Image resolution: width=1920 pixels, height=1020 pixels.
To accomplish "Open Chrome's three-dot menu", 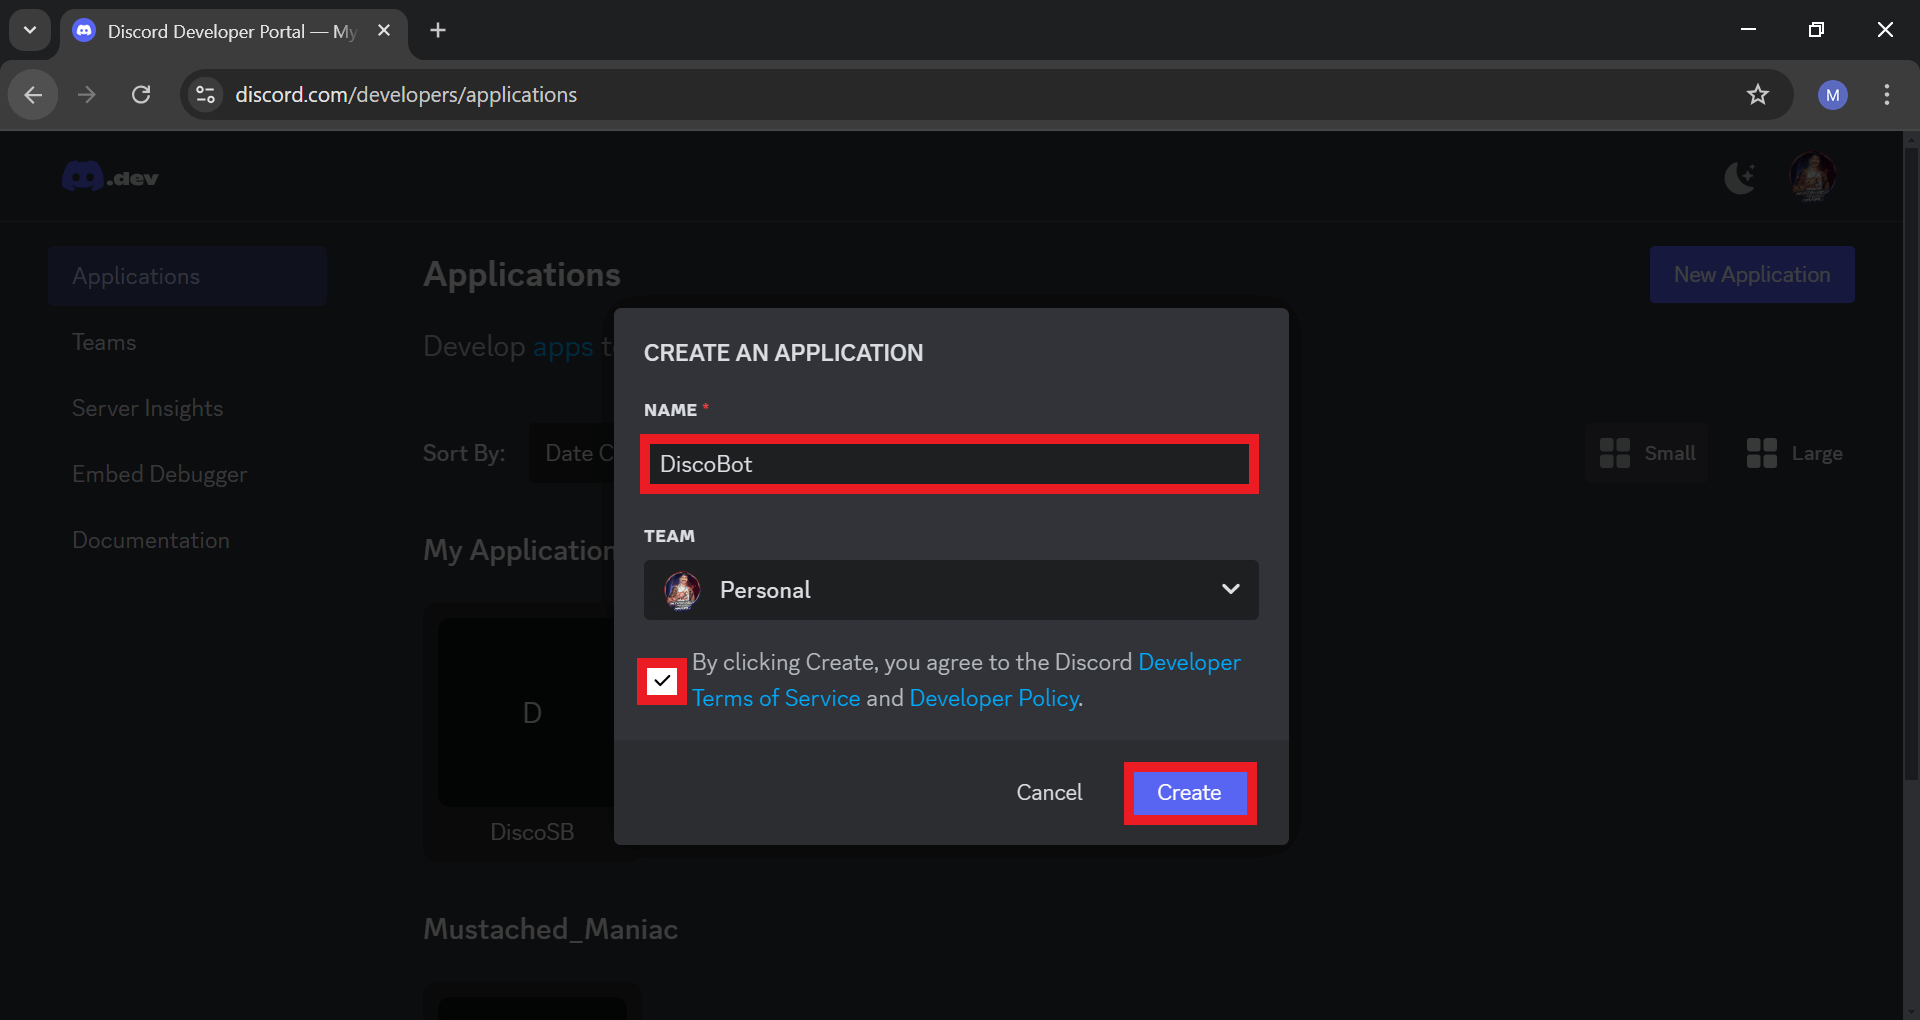I will (1886, 95).
